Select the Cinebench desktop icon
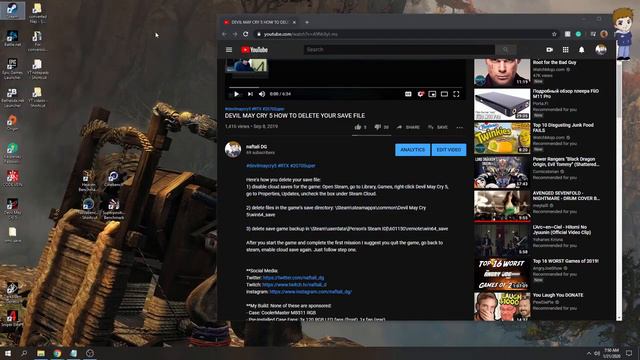The width and height of the screenshot is (640, 360). pyautogui.click(x=113, y=179)
